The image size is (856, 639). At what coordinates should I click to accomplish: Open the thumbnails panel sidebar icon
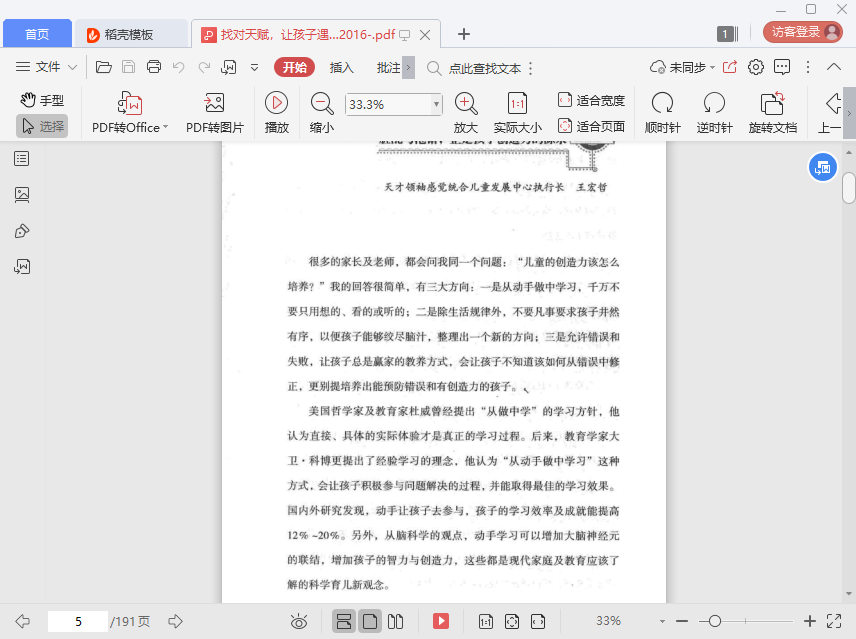(22, 195)
